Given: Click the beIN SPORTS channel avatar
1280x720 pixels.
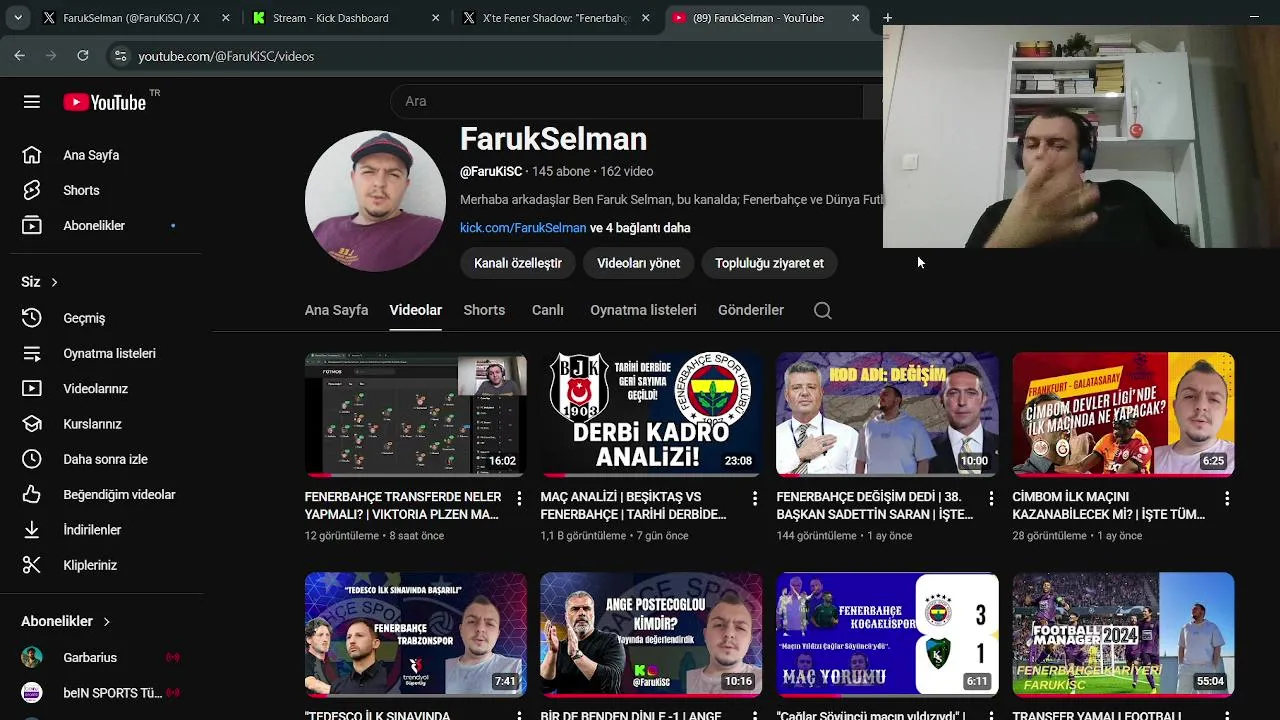Looking at the screenshot, I should [x=32, y=692].
